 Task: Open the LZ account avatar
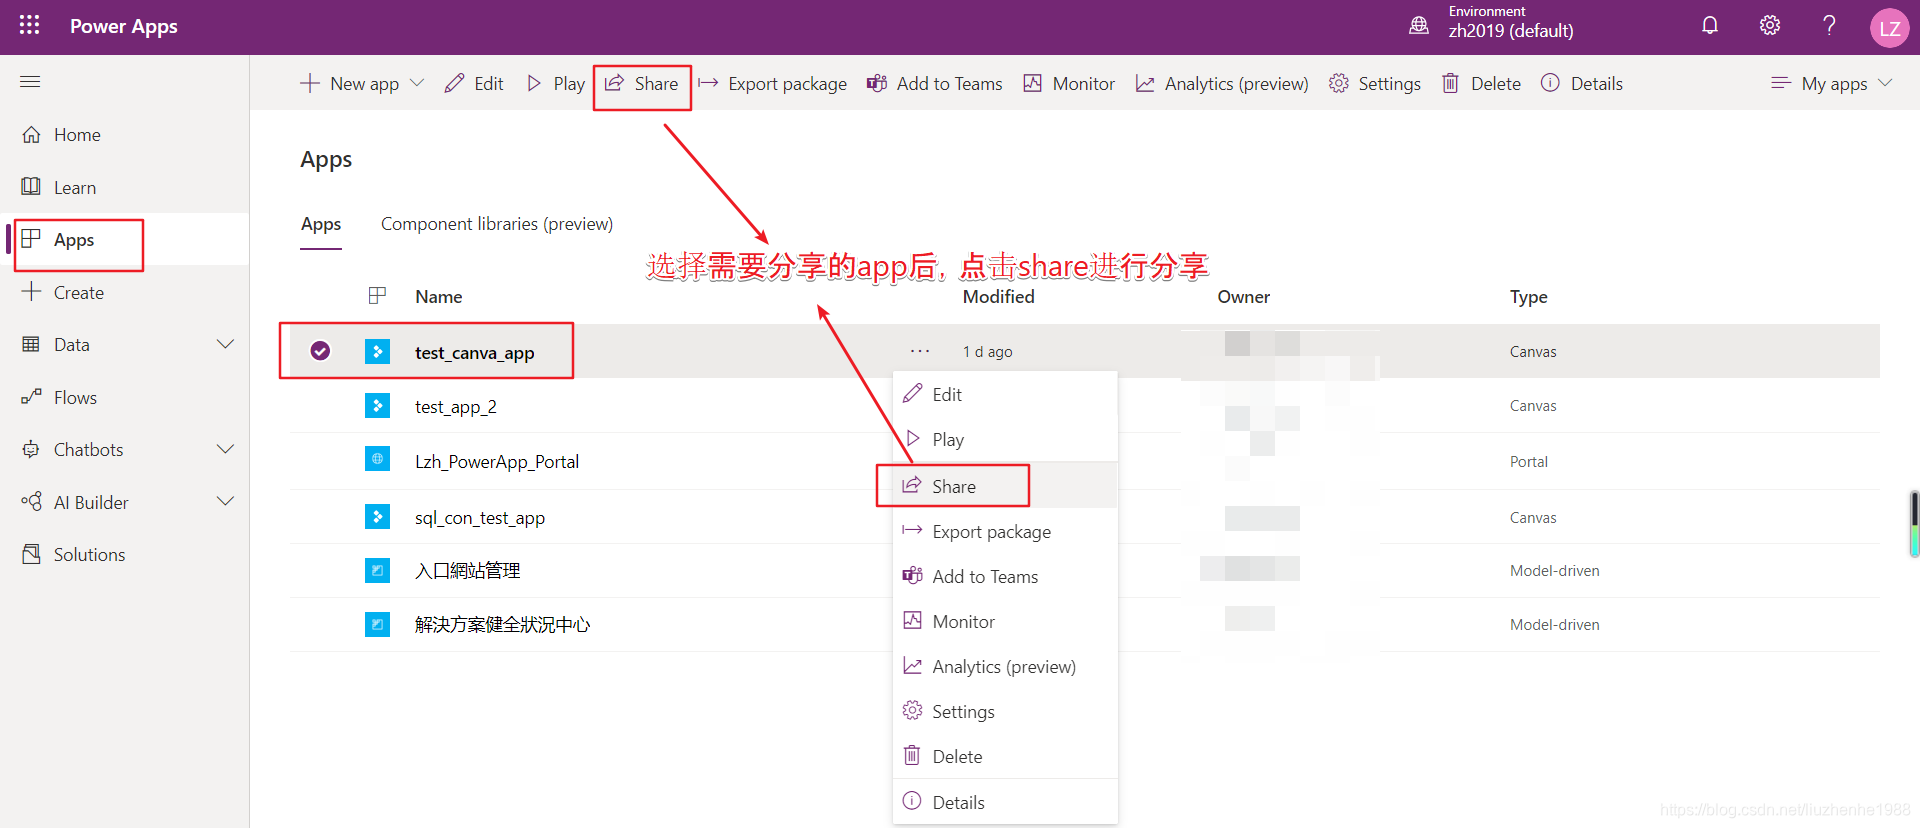pos(1890,28)
